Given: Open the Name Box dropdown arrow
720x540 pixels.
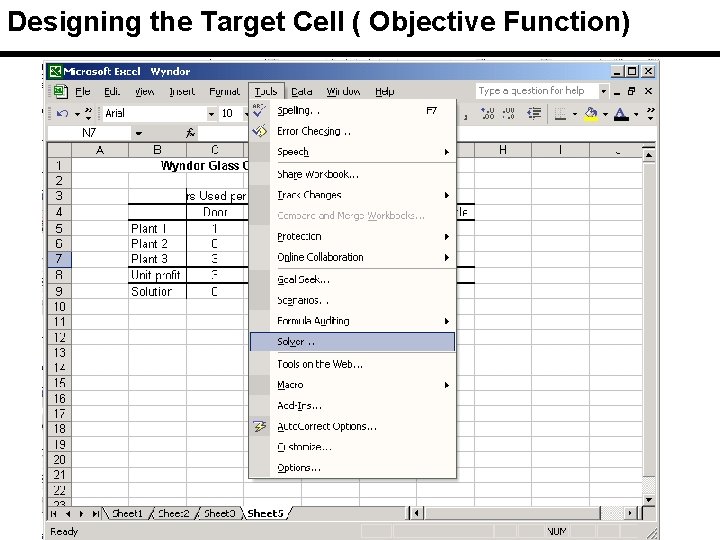Looking at the screenshot, I should point(138,134).
